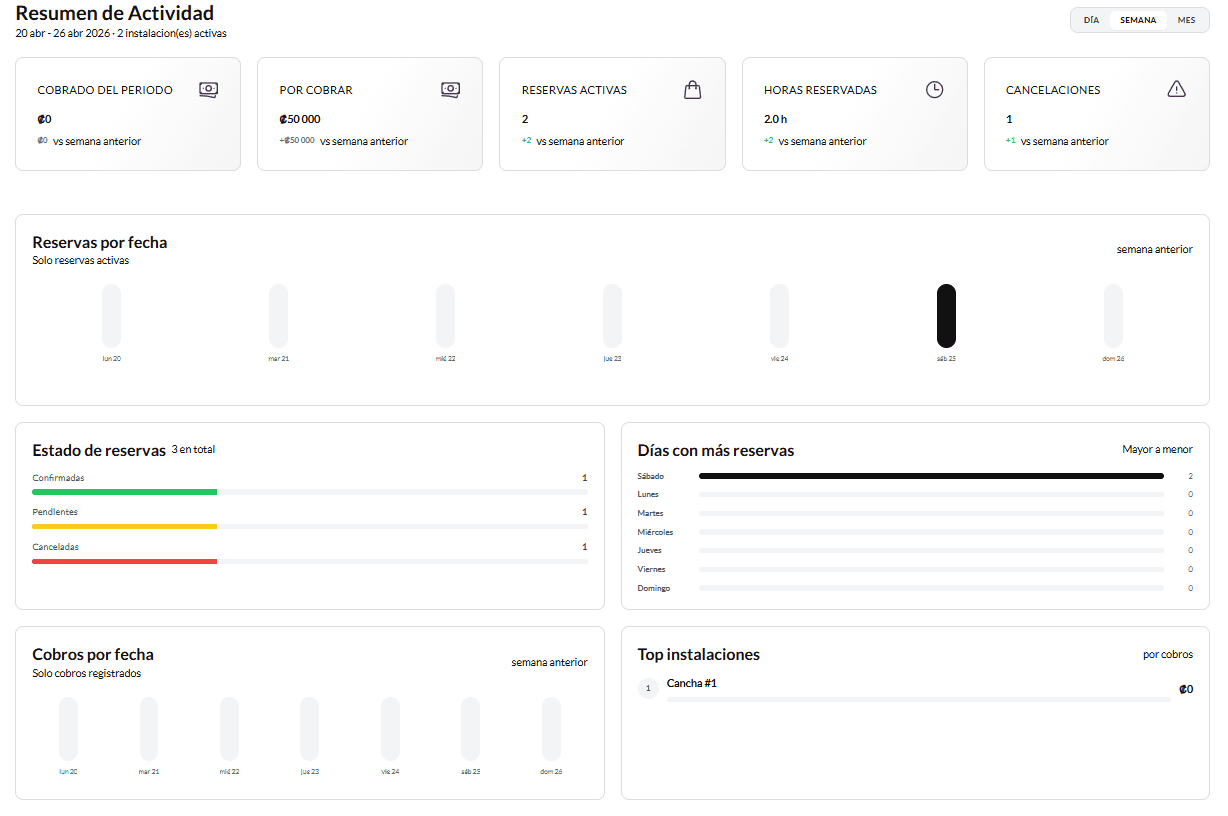Screen dimensions: 1228x816
Task: Click the cash icon in Por cobrar card
Action: 450,90
